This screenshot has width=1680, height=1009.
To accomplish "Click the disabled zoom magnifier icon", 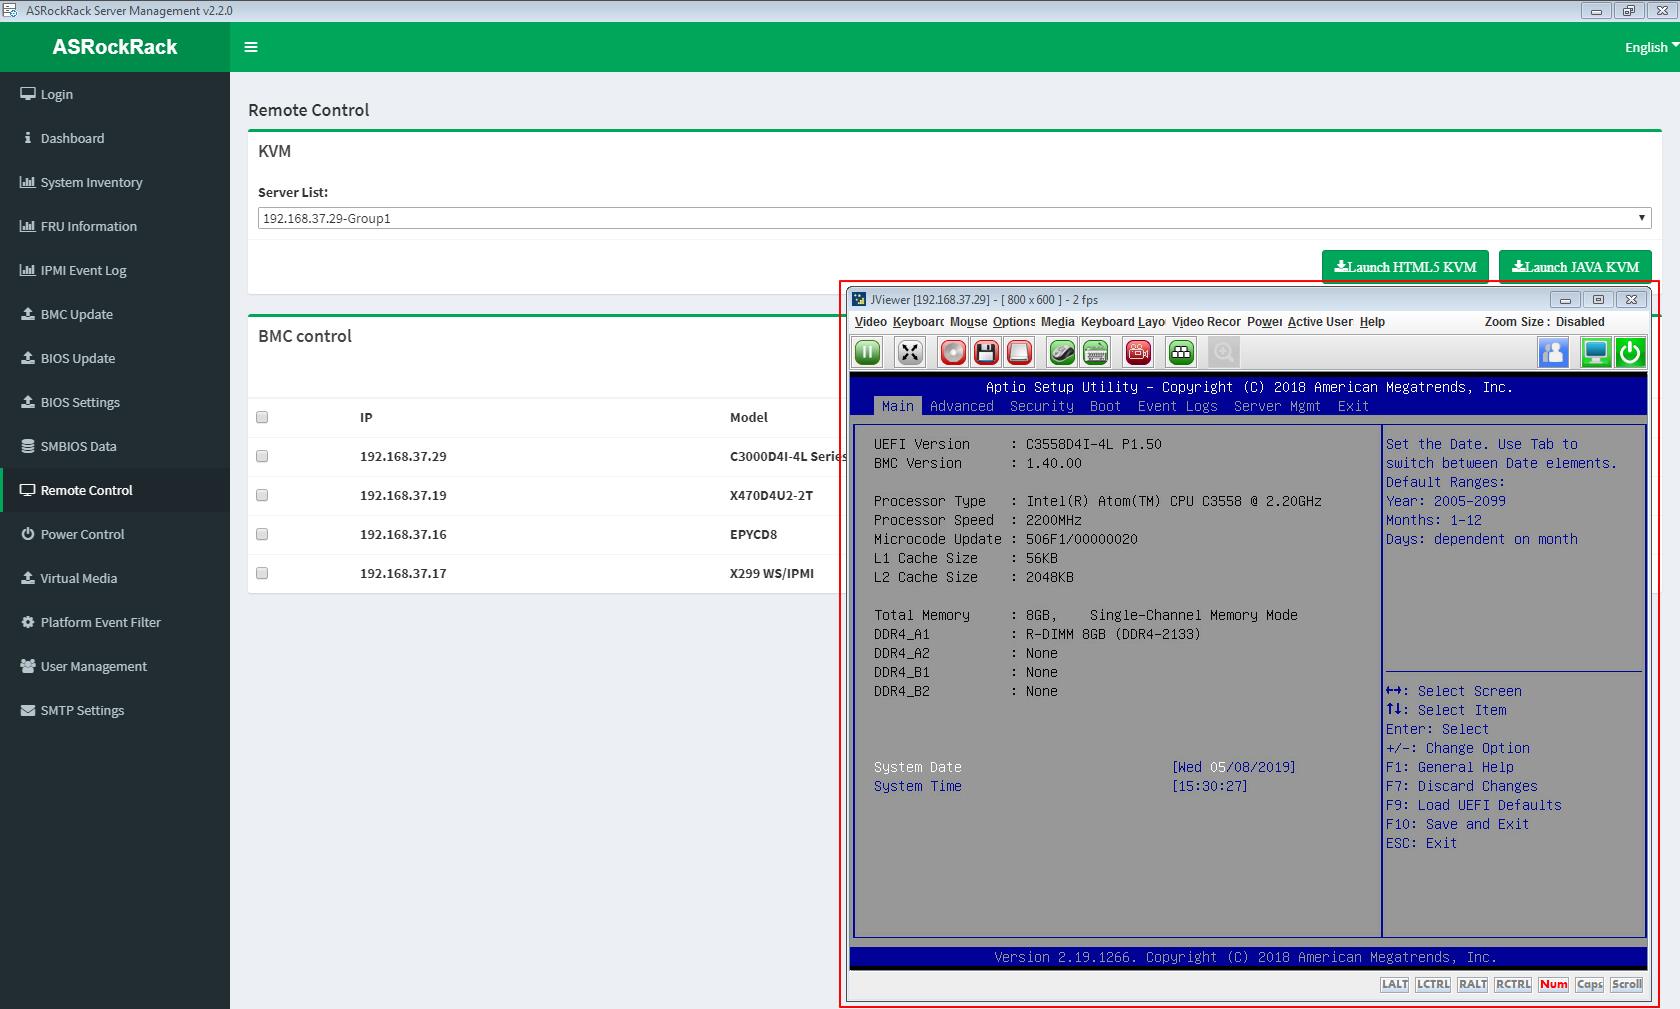I will click(1224, 352).
